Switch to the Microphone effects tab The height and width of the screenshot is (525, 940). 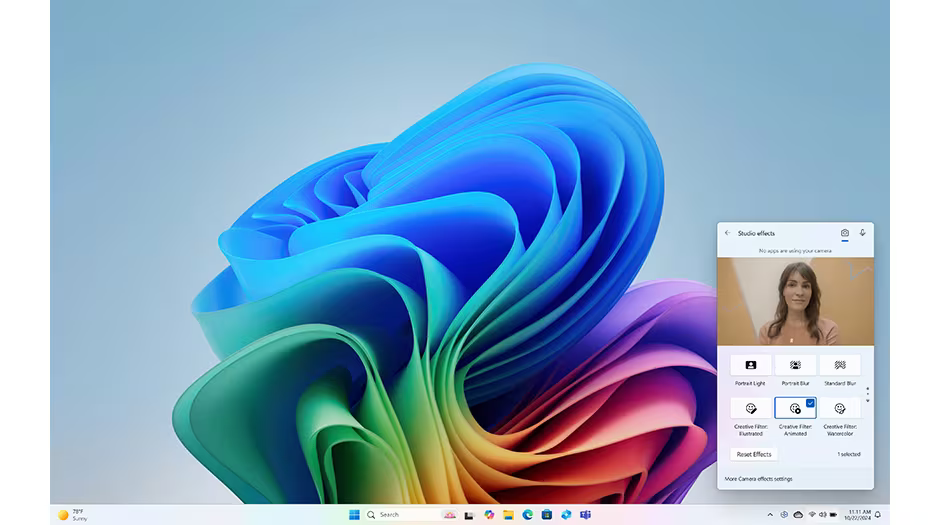(862, 233)
